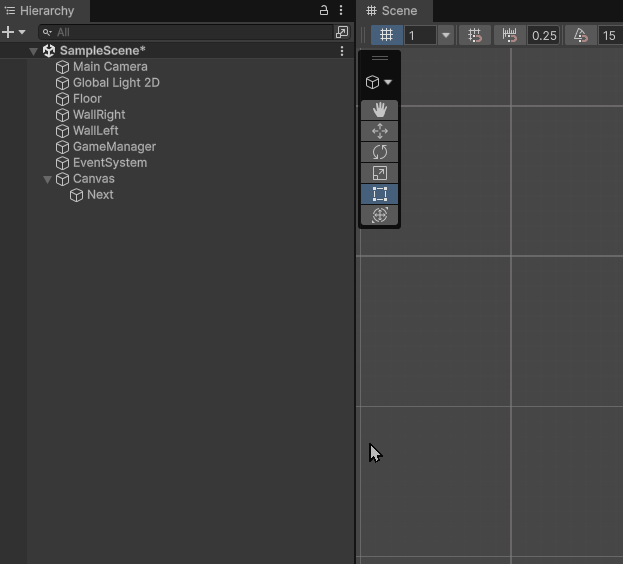The width and height of the screenshot is (623, 564).
Task: Click the GameManager cube icon
Action: coord(62,147)
